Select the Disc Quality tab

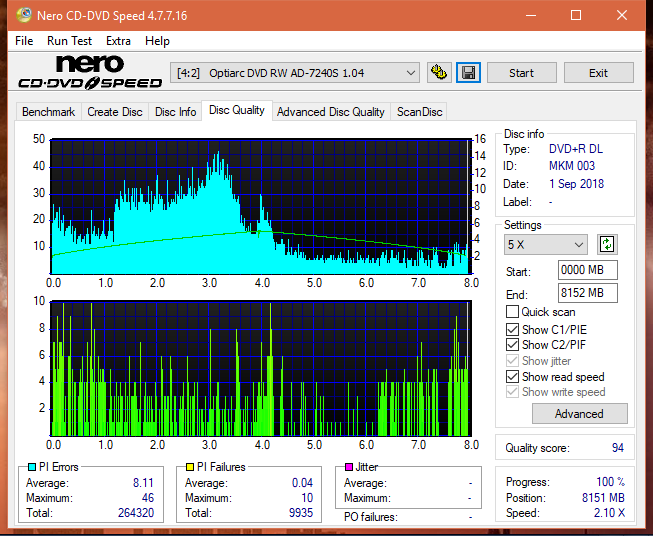pyautogui.click(x=237, y=110)
